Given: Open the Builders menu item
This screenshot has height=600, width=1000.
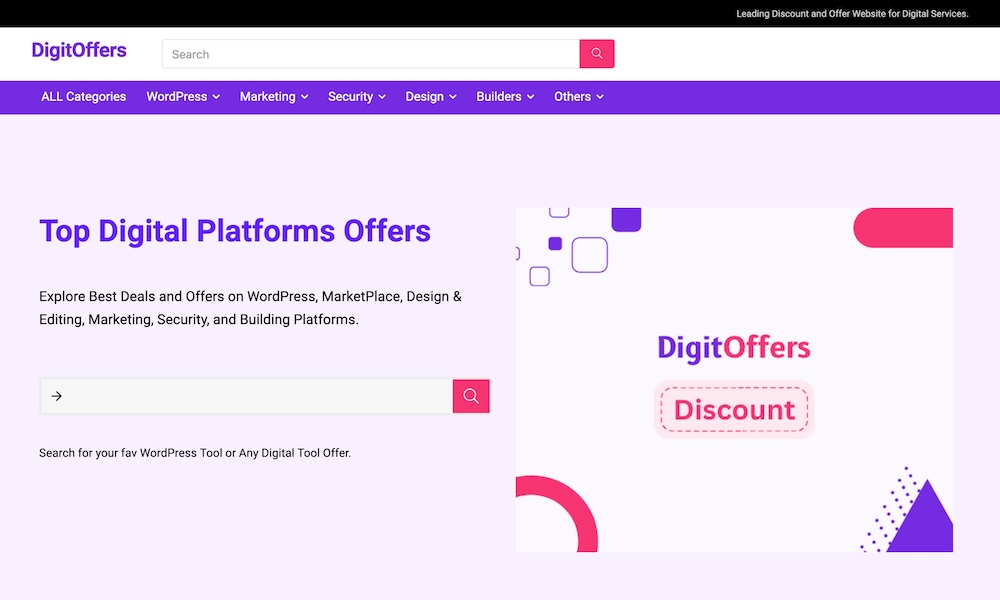Looking at the screenshot, I should pos(504,97).
